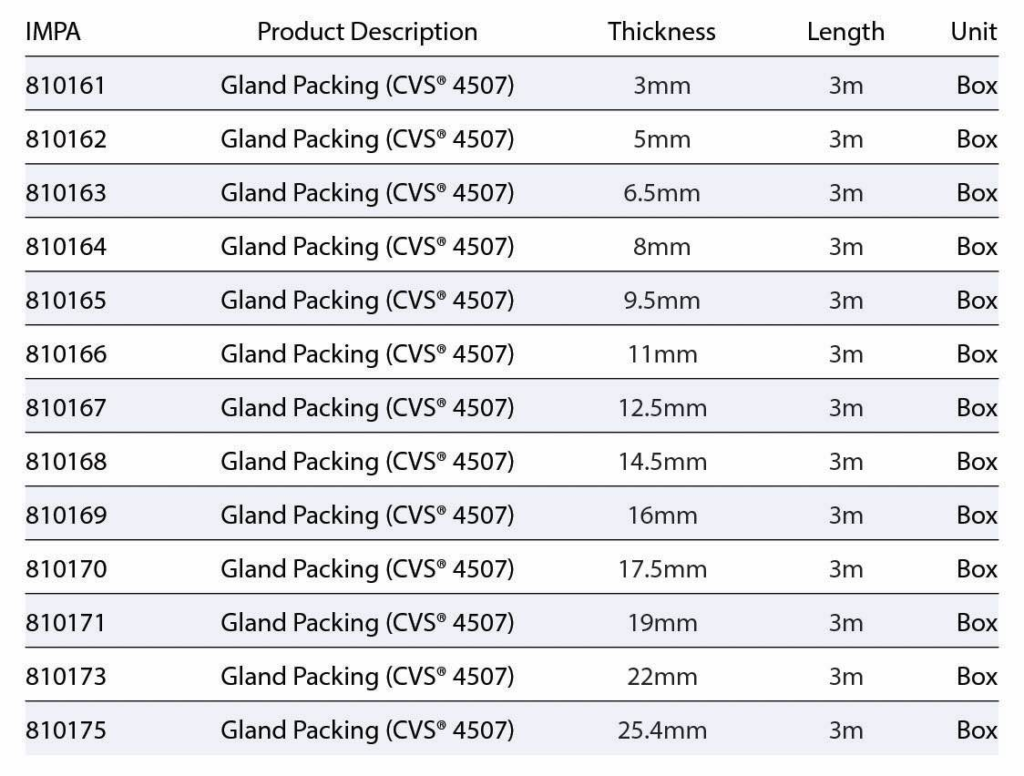Click the Box unit in row 810175
Image resolution: width=1024 pixels, height=776 pixels.
(x=976, y=731)
